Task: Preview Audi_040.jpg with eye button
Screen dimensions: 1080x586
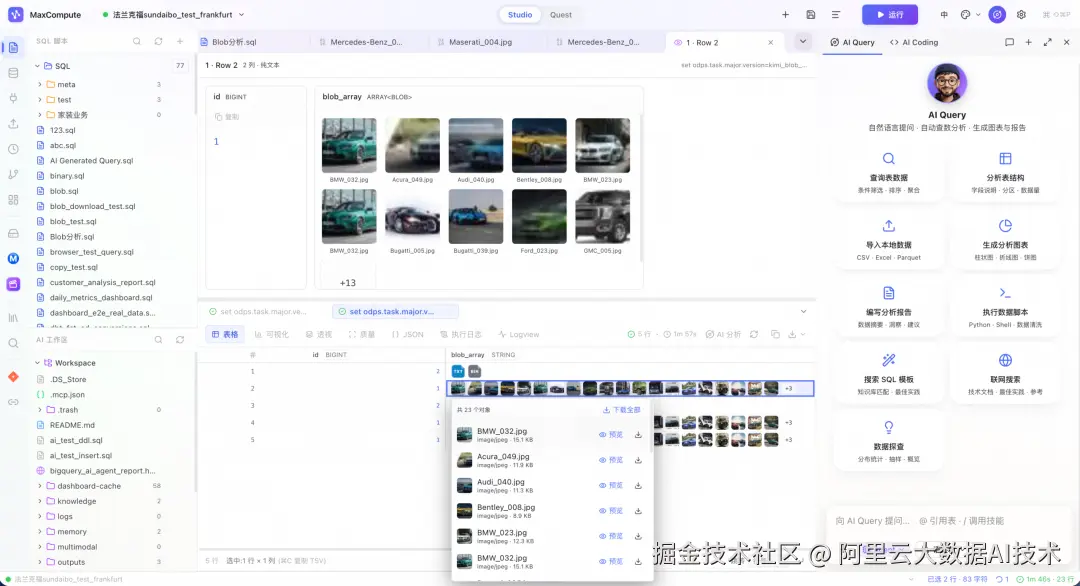Action: 611,485
